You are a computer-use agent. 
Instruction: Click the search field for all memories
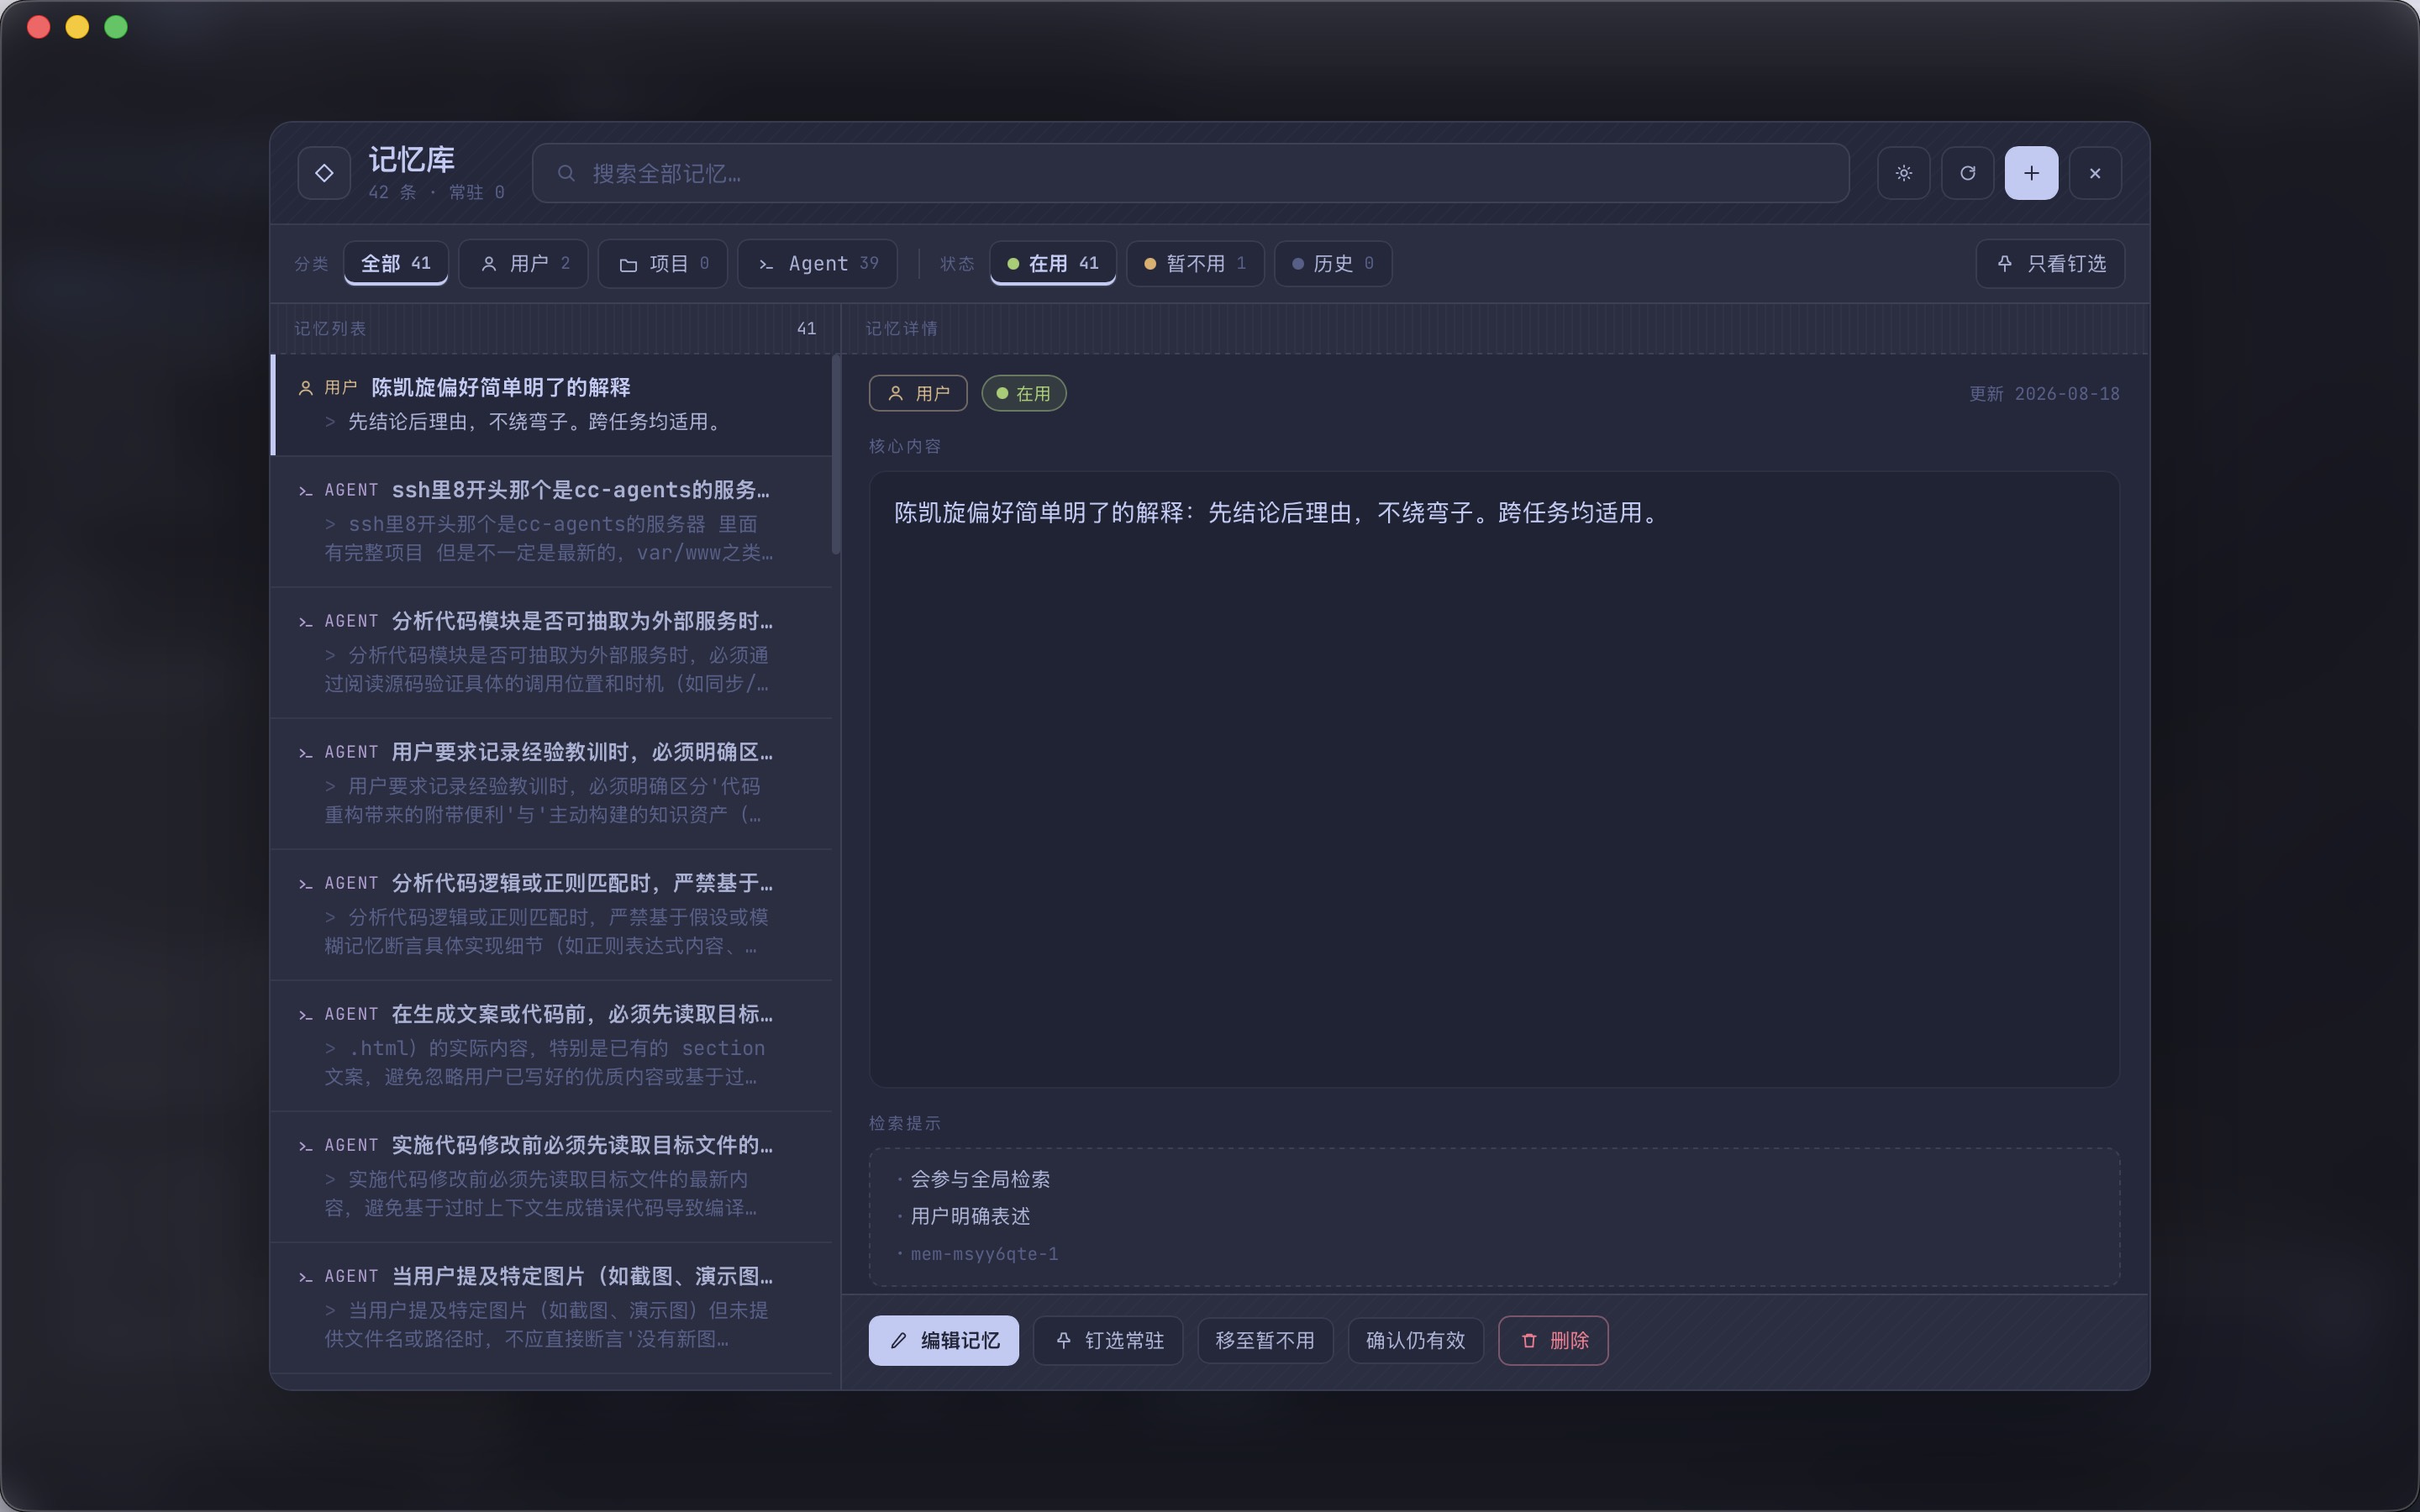(1190, 173)
